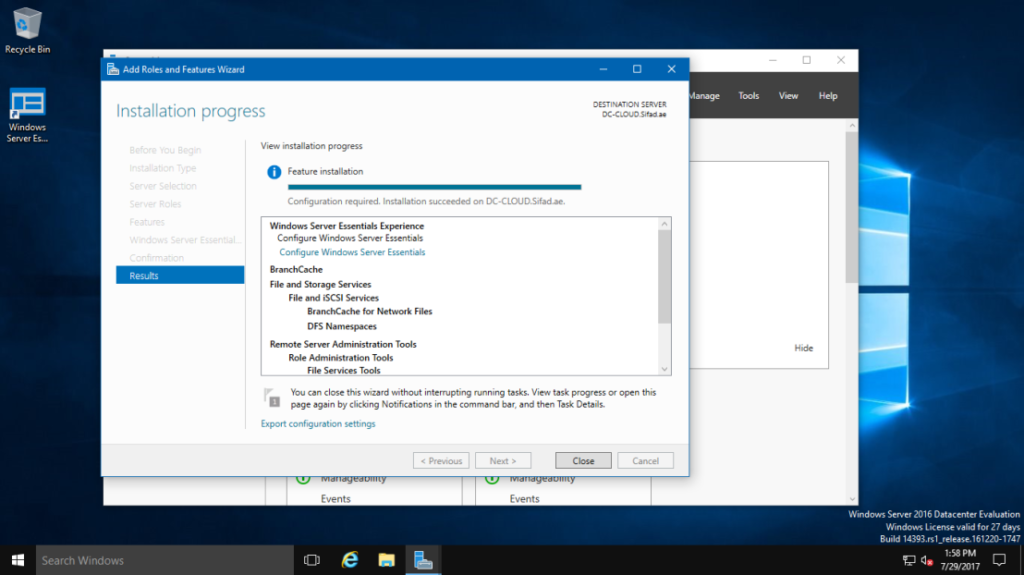Click Hide in the Server Manager welcome panel

(803, 348)
